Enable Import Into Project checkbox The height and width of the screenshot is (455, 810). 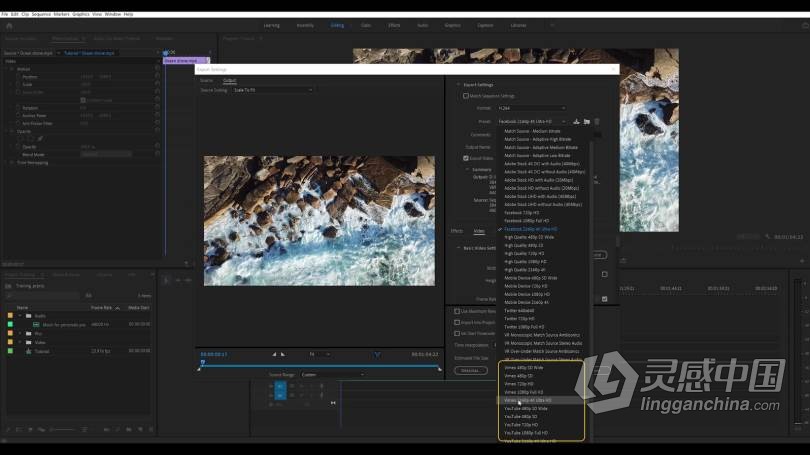tap(457, 322)
